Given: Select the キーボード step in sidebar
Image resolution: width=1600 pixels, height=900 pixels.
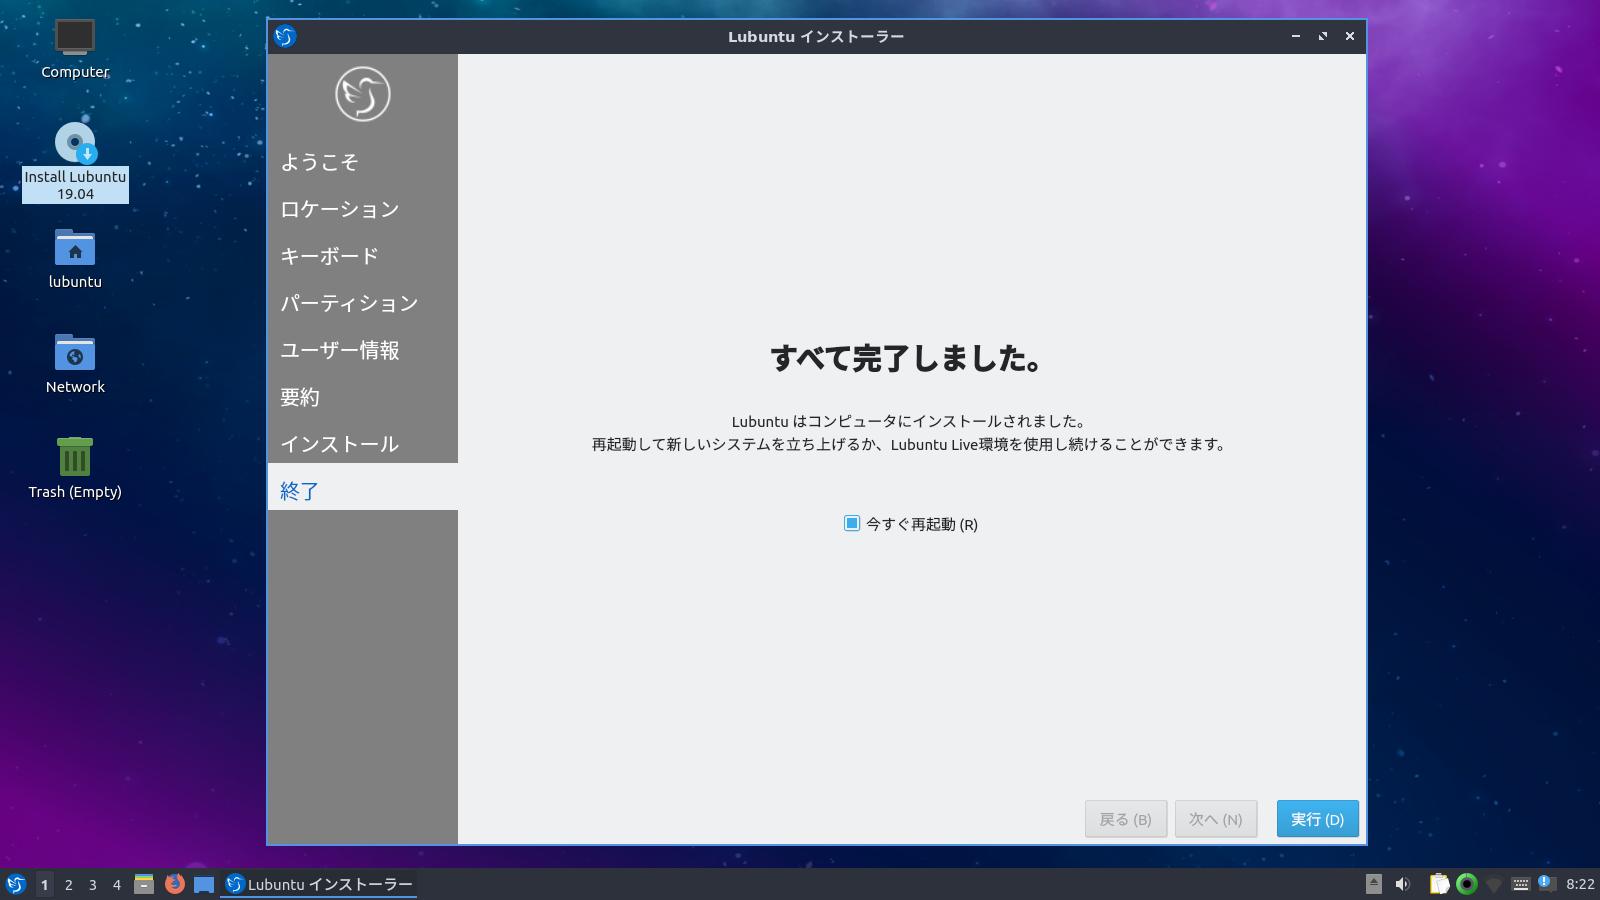Looking at the screenshot, I should click(362, 256).
